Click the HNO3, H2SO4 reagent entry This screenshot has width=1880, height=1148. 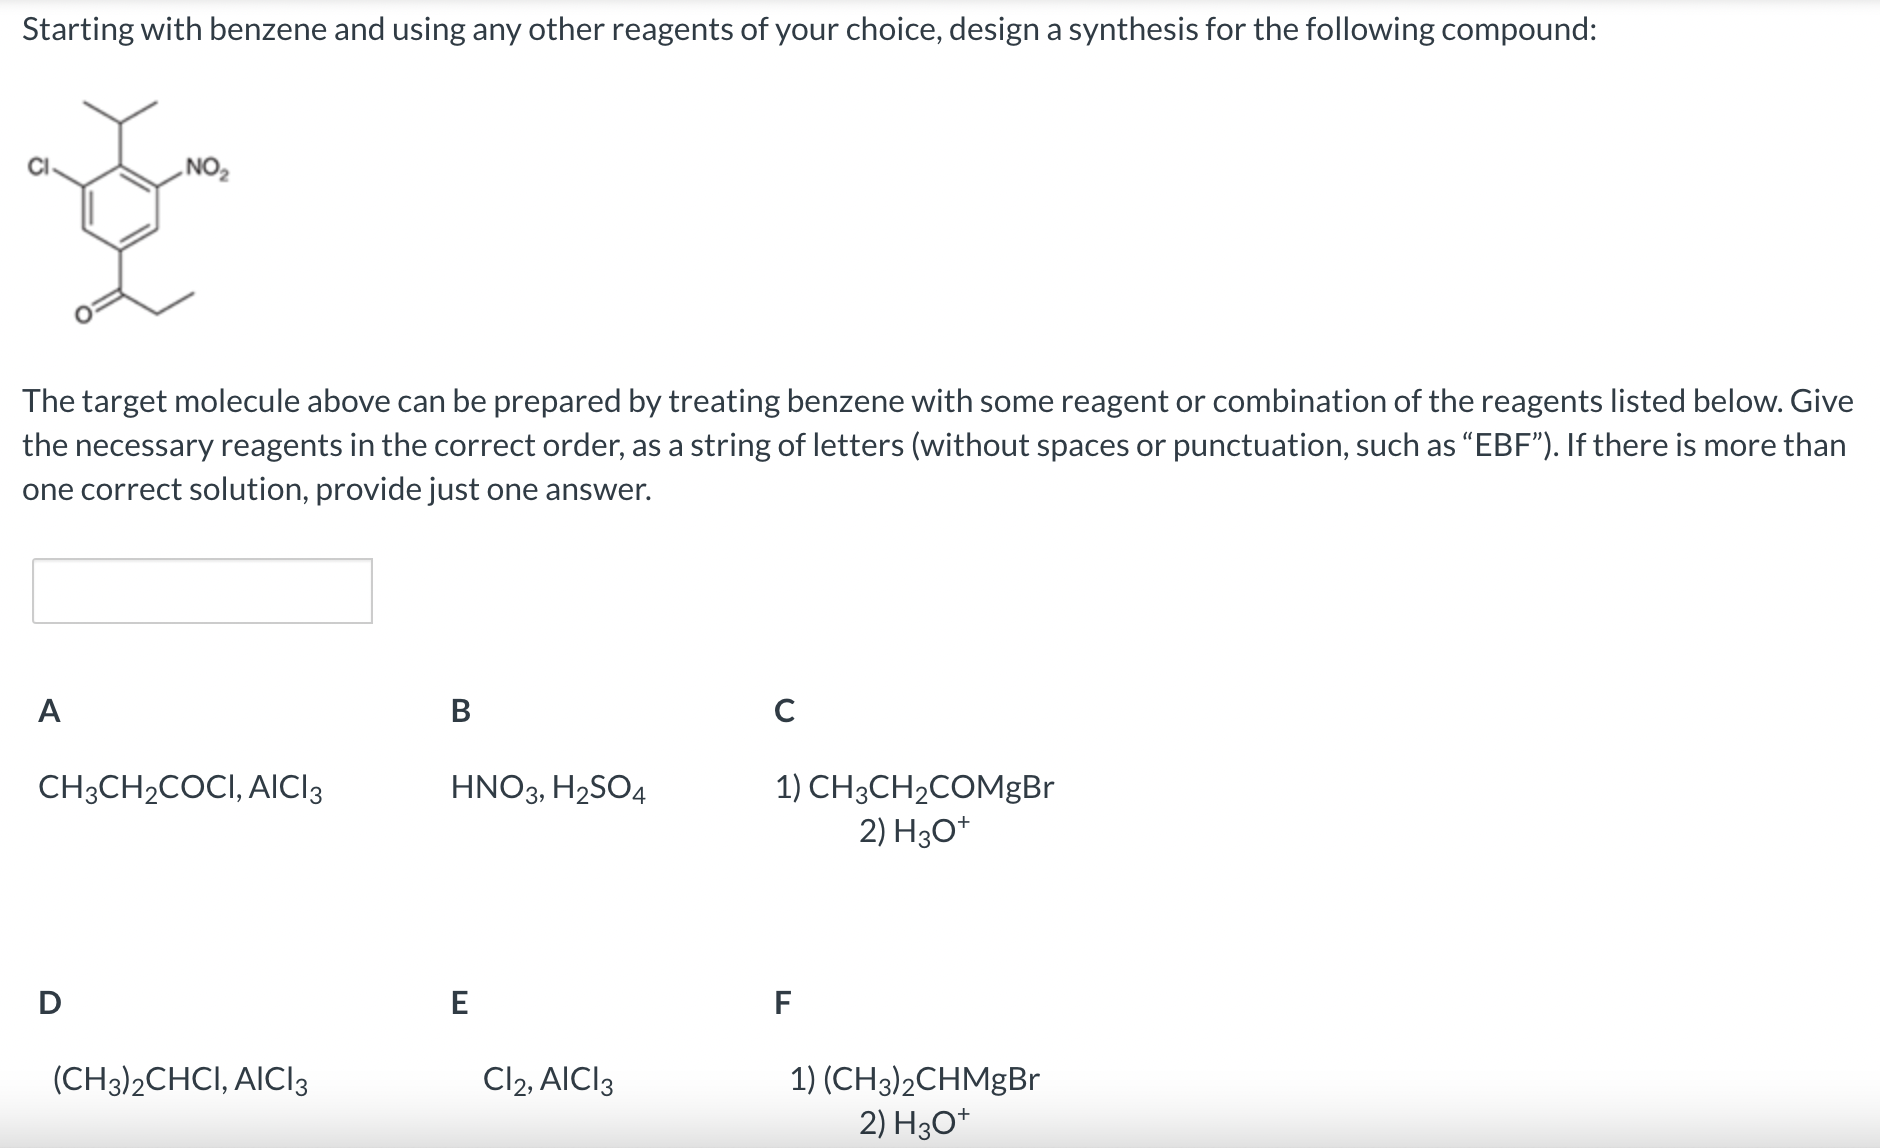point(547,789)
